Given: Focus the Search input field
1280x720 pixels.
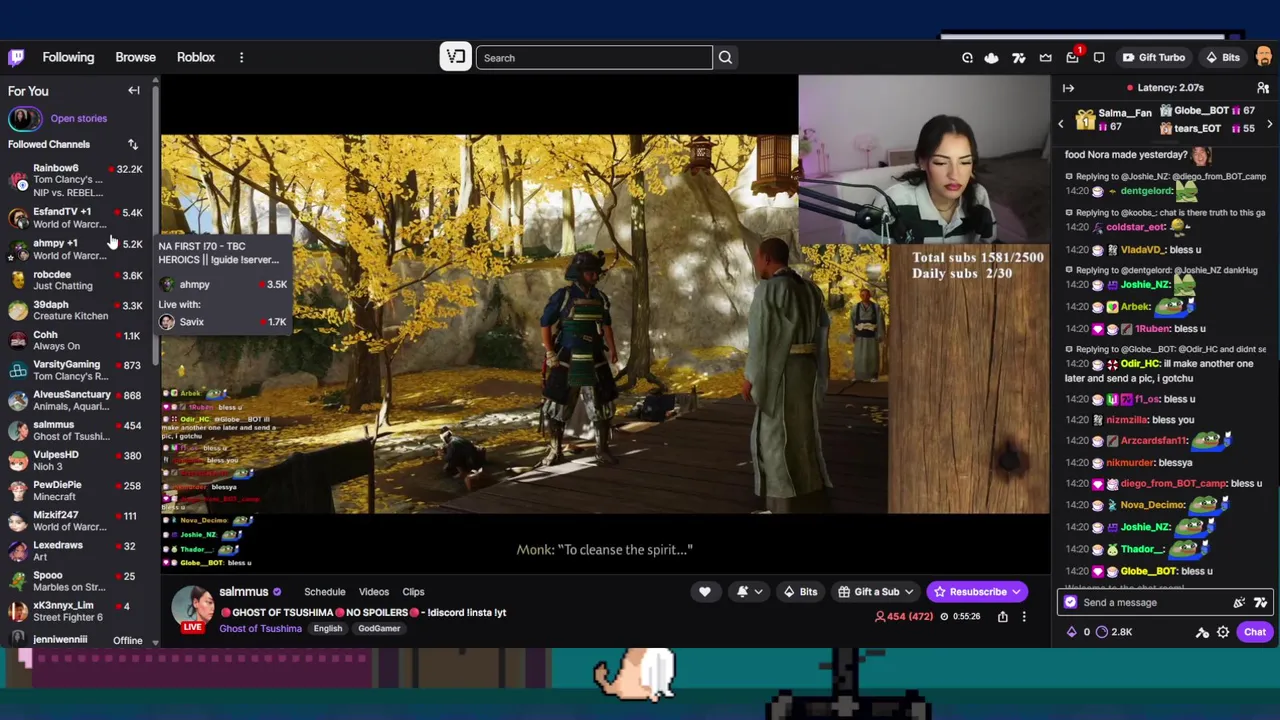Looking at the screenshot, I should coord(594,57).
